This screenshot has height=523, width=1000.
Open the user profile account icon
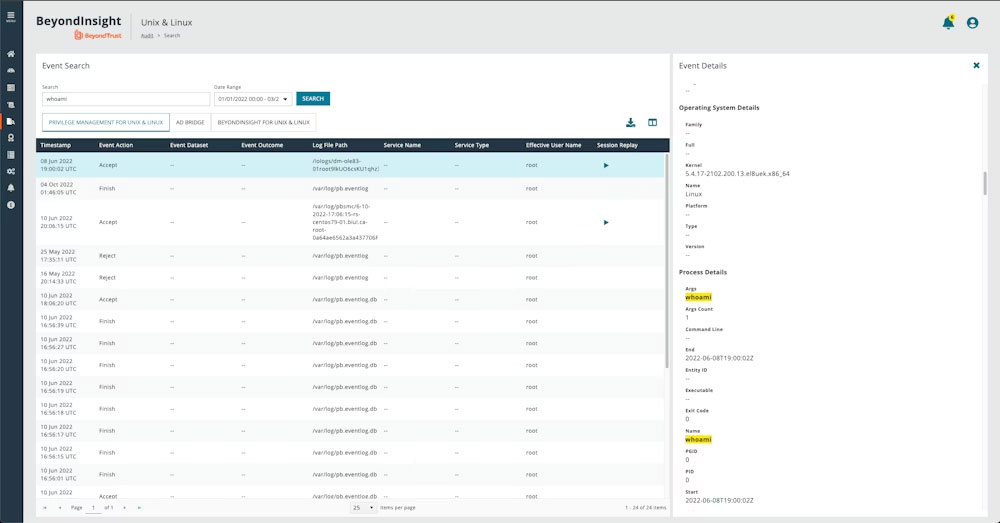pyautogui.click(x=973, y=23)
